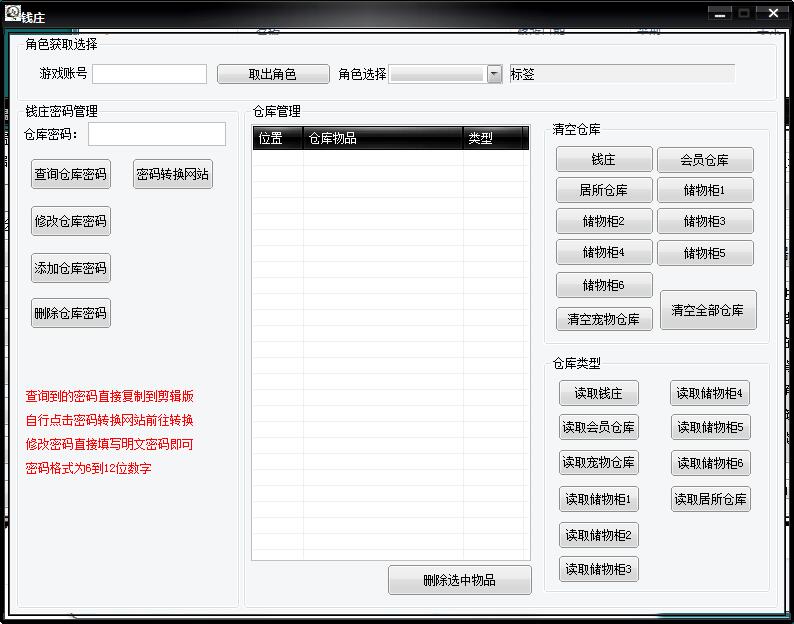The height and width of the screenshot is (624, 794).
Task: Click the 居所仓库 clear button
Action: pos(603,190)
